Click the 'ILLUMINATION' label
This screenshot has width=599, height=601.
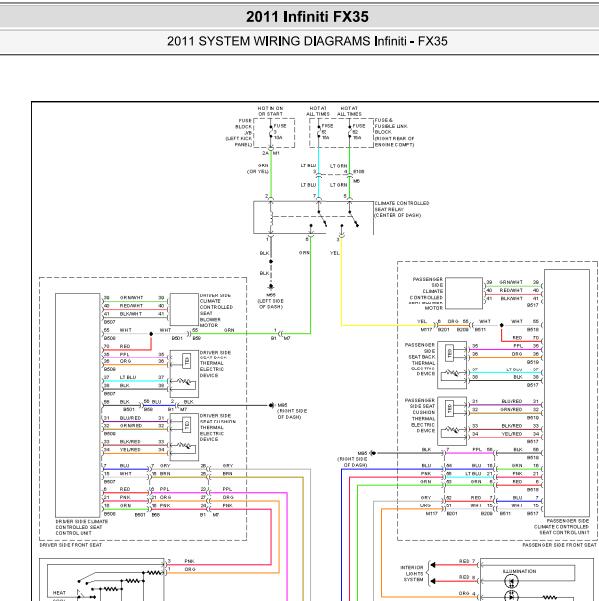tap(519, 571)
